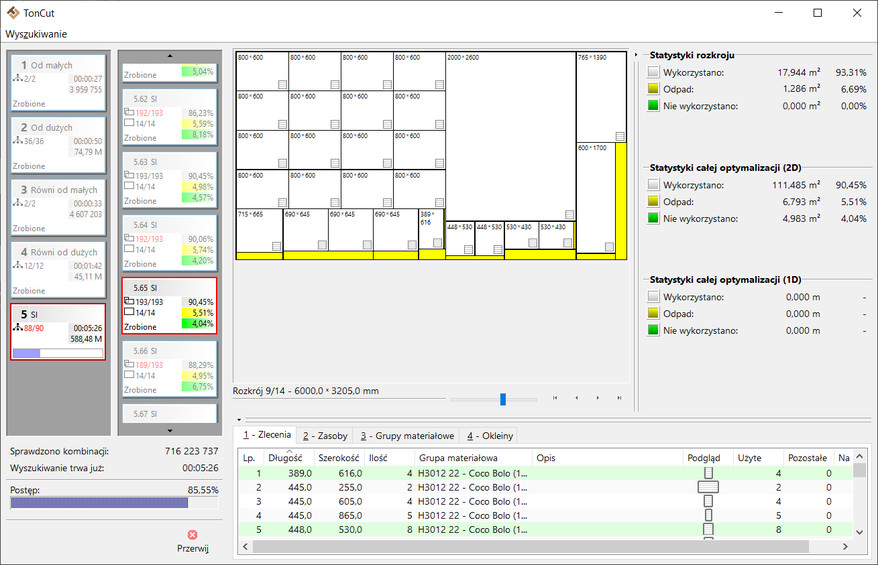Collapse the statistics panel with the small arrow
This screenshot has height=565, width=878.
pyautogui.click(x=636, y=55)
